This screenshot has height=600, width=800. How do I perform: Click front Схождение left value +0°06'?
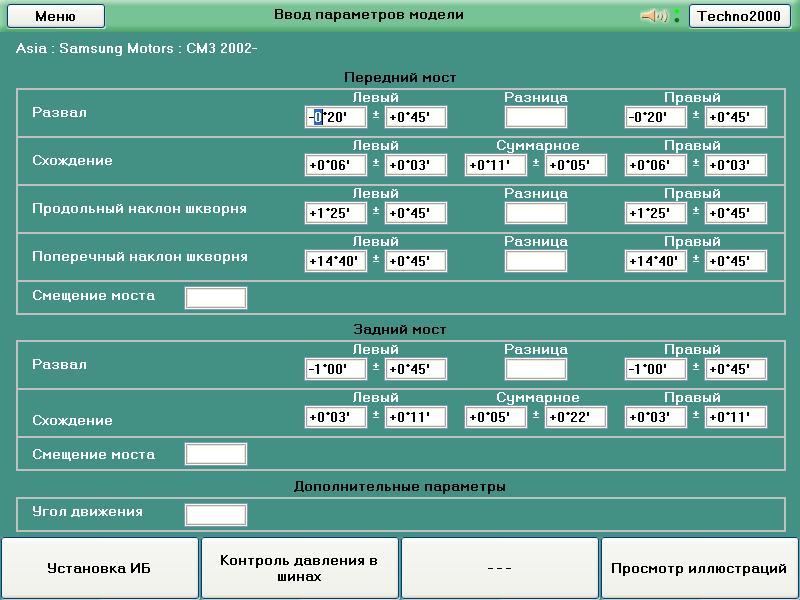[336, 165]
